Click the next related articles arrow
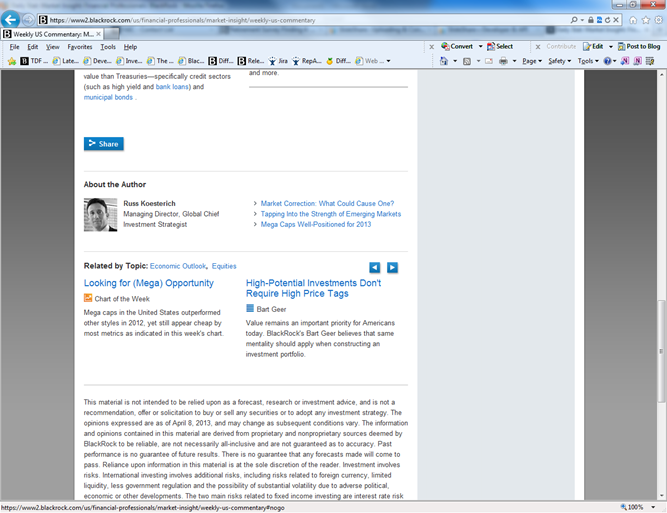Viewport: 667px width, 513px height. [392, 268]
